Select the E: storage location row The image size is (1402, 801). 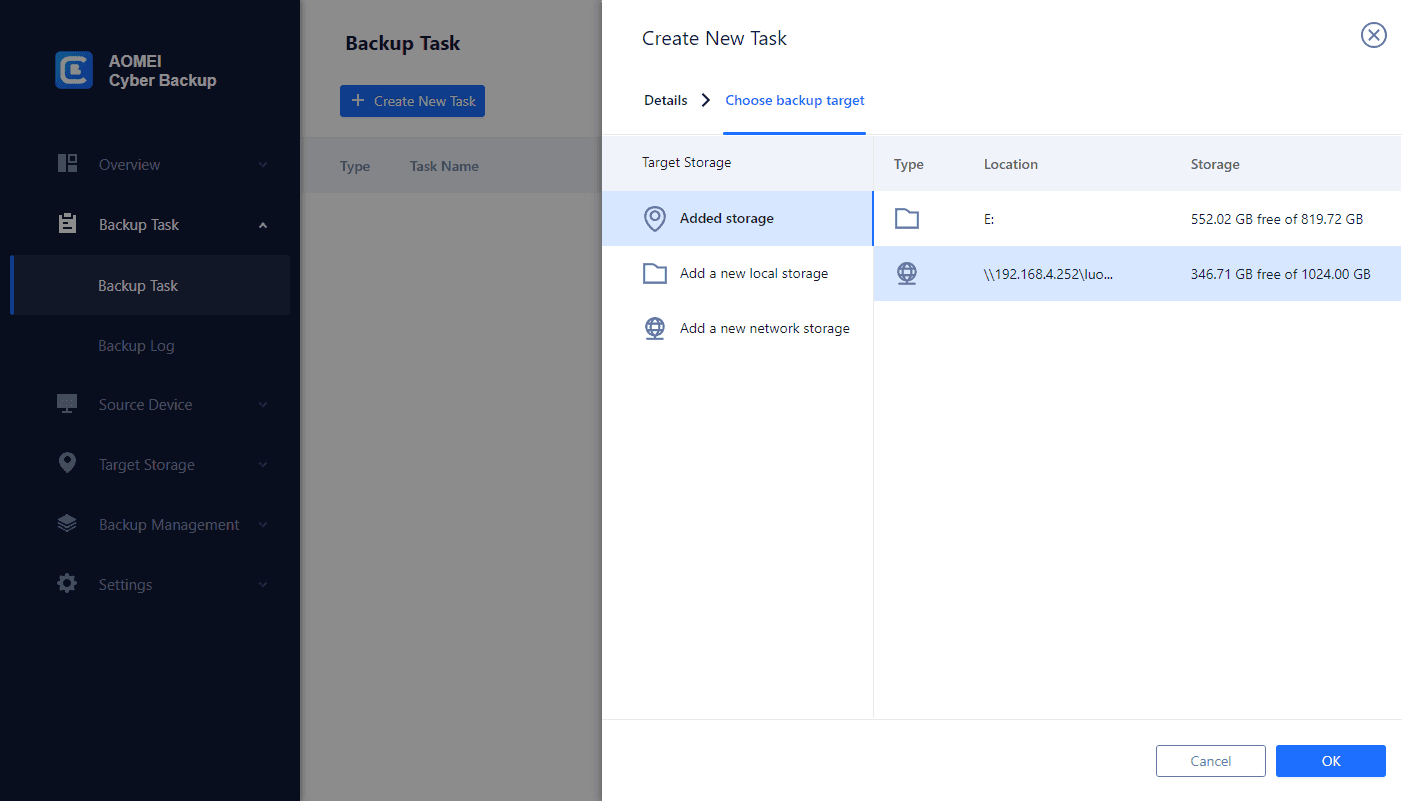pyautogui.click(x=1136, y=219)
